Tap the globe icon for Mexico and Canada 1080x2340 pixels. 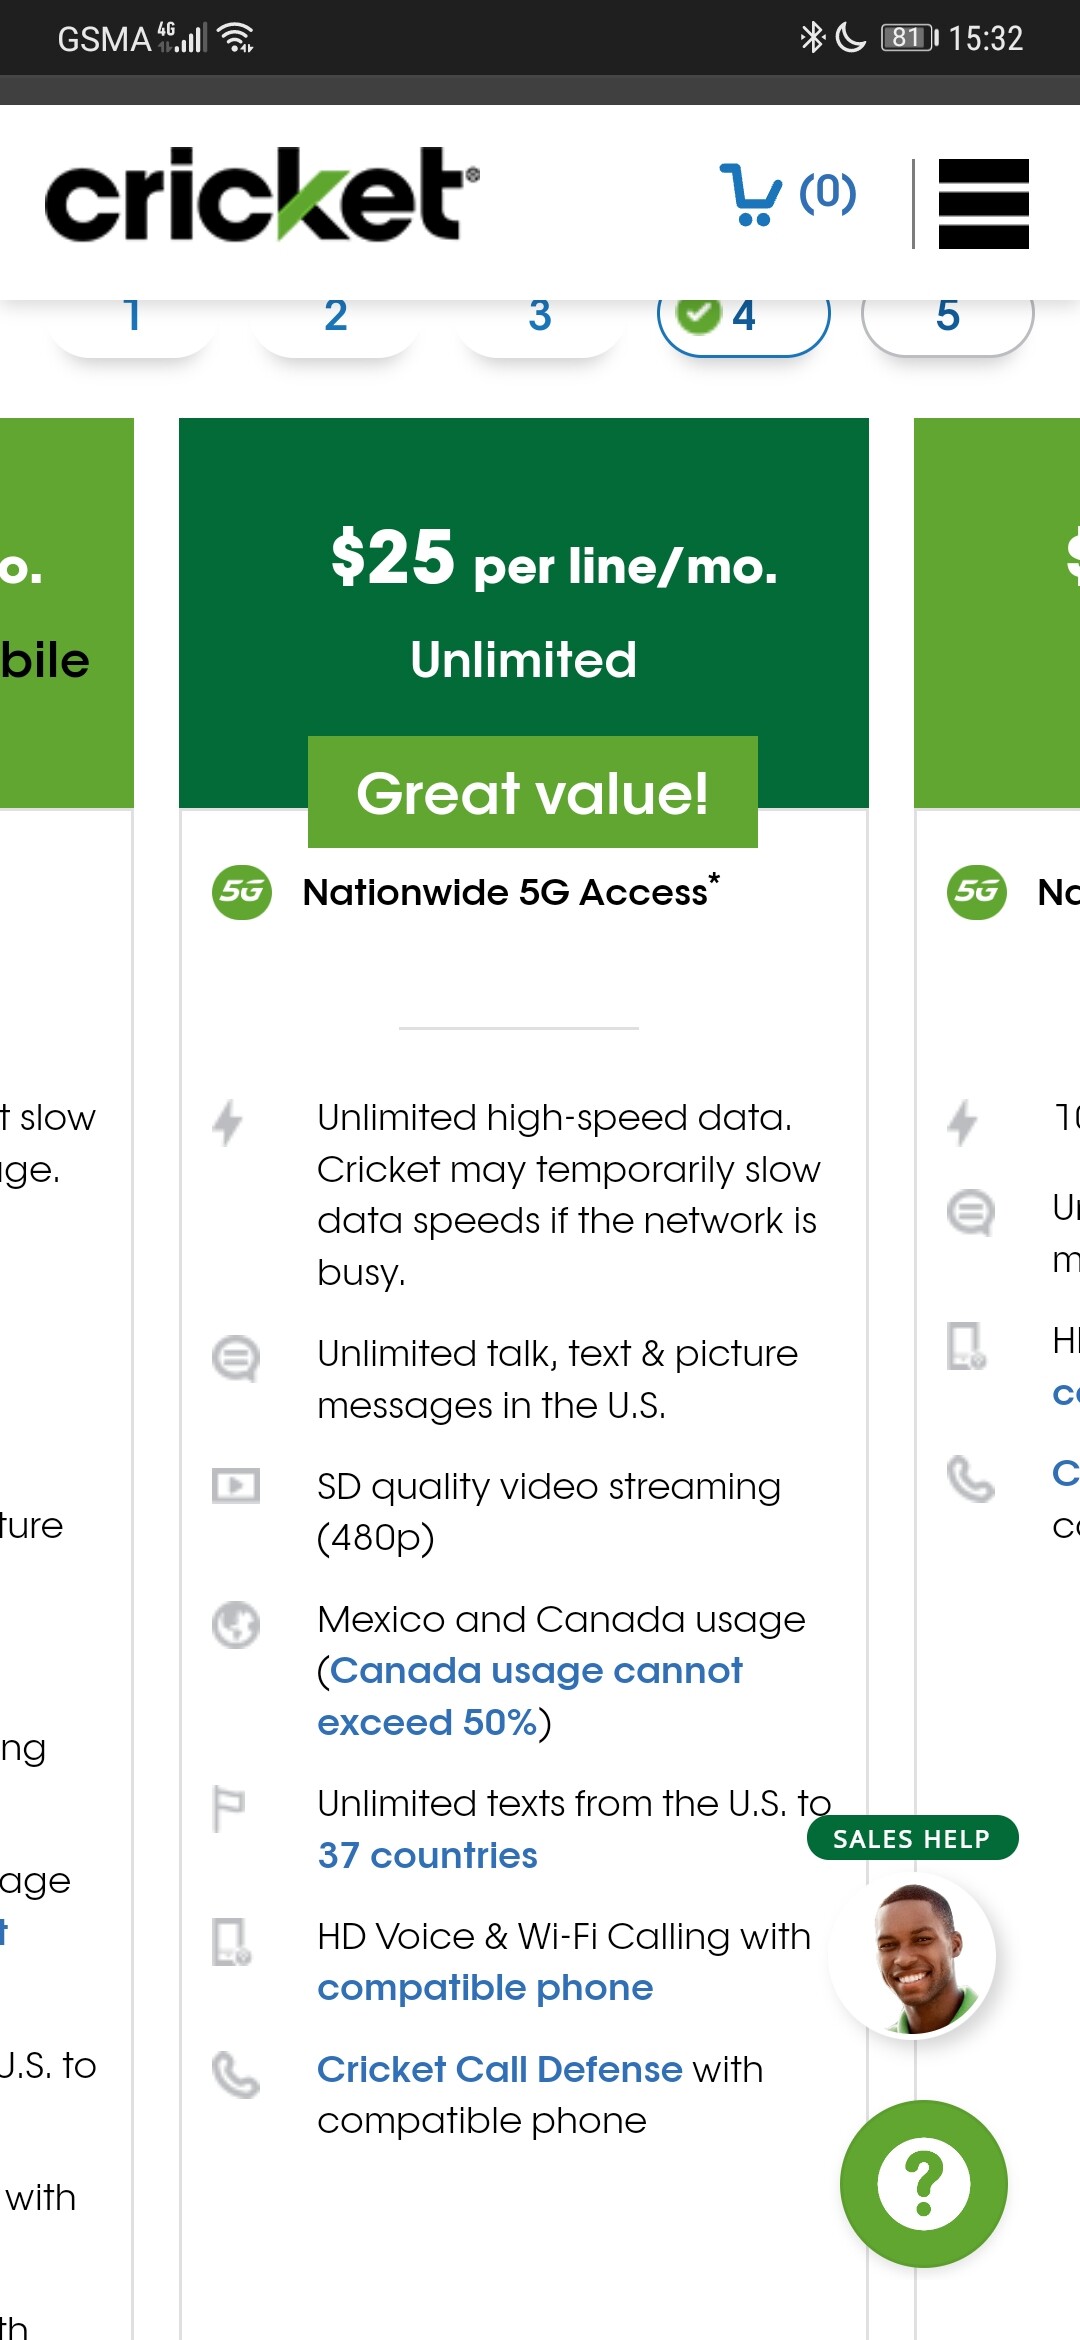tap(236, 1624)
